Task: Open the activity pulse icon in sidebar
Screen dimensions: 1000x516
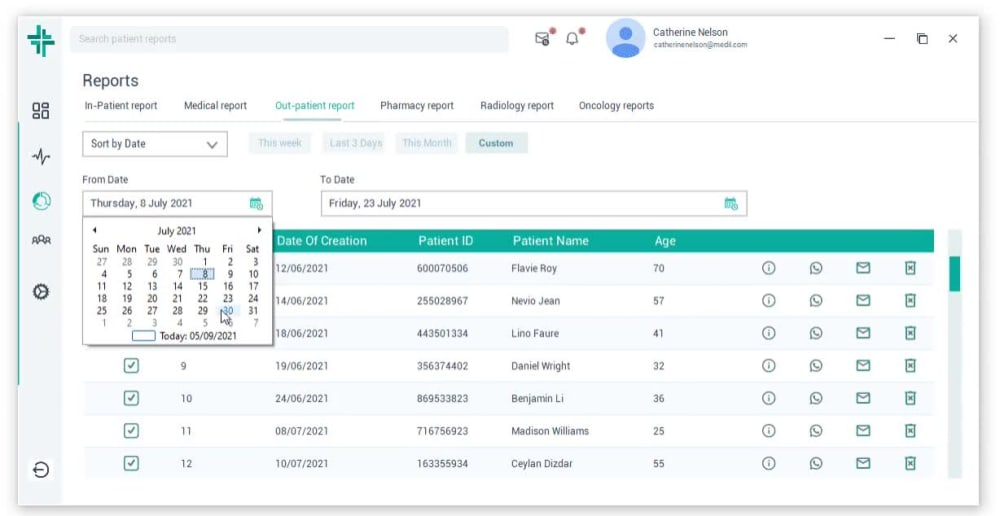Action: (41, 156)
